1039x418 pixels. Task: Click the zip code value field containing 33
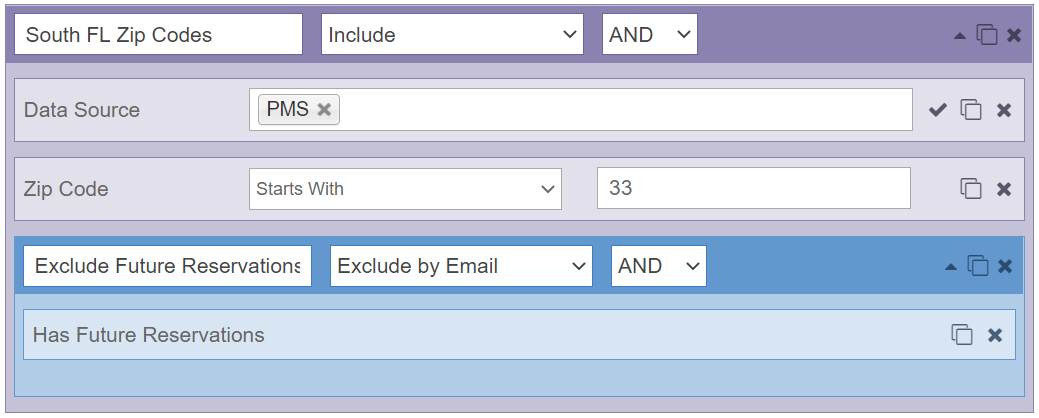pos(753,188)
